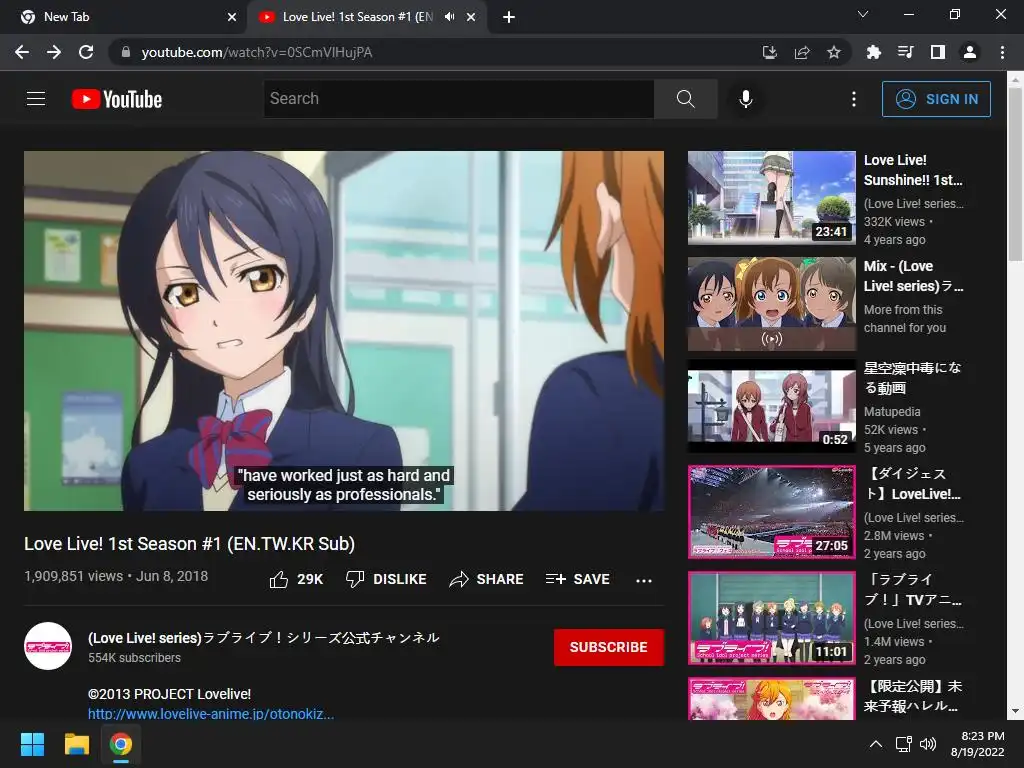This screenshot has height=768, width=1024.
Task: View site information lock icon
Action: click(x=126, y=52)
